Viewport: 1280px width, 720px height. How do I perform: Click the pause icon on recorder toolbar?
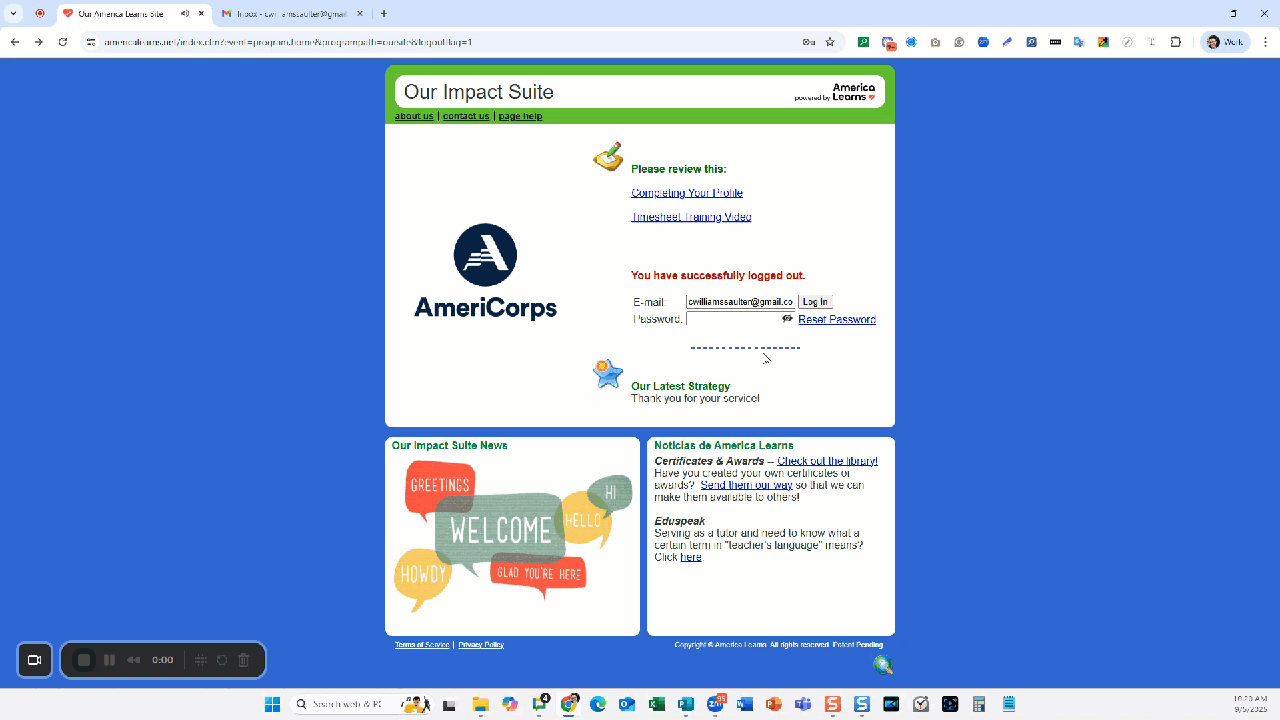pos(110,660)
